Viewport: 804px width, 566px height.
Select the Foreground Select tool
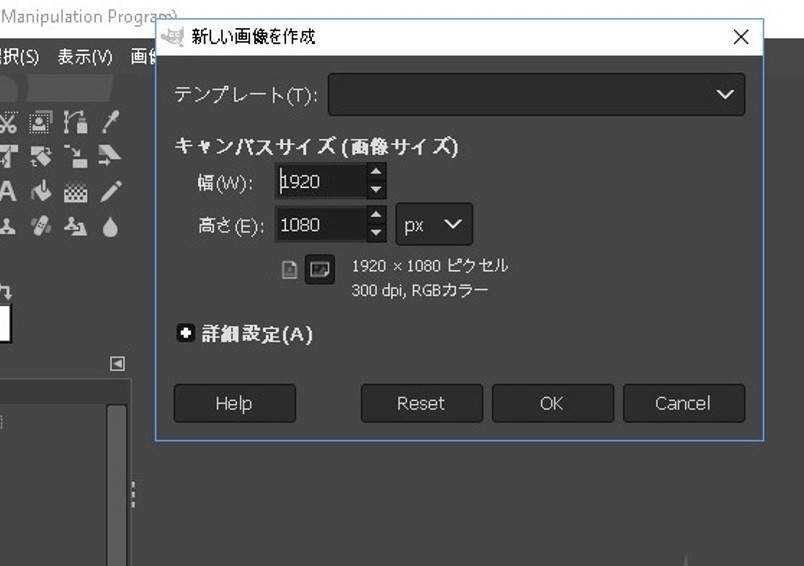click(41, 123)
